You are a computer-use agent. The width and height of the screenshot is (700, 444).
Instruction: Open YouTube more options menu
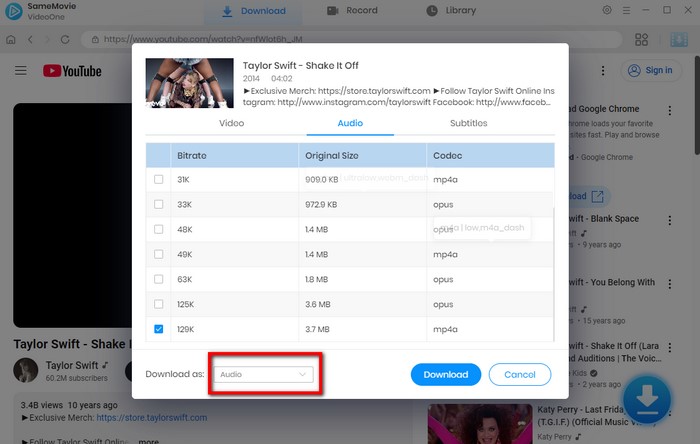point(603,71)
